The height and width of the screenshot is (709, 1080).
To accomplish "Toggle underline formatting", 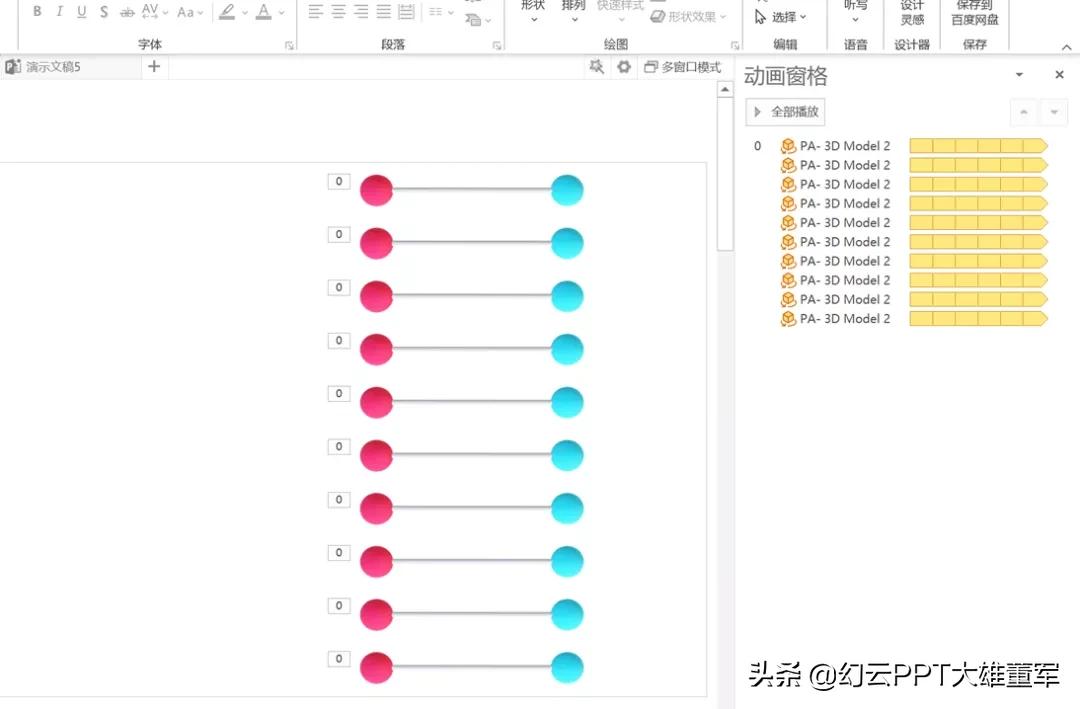I will pyautogui.click(x=81, y=11).
